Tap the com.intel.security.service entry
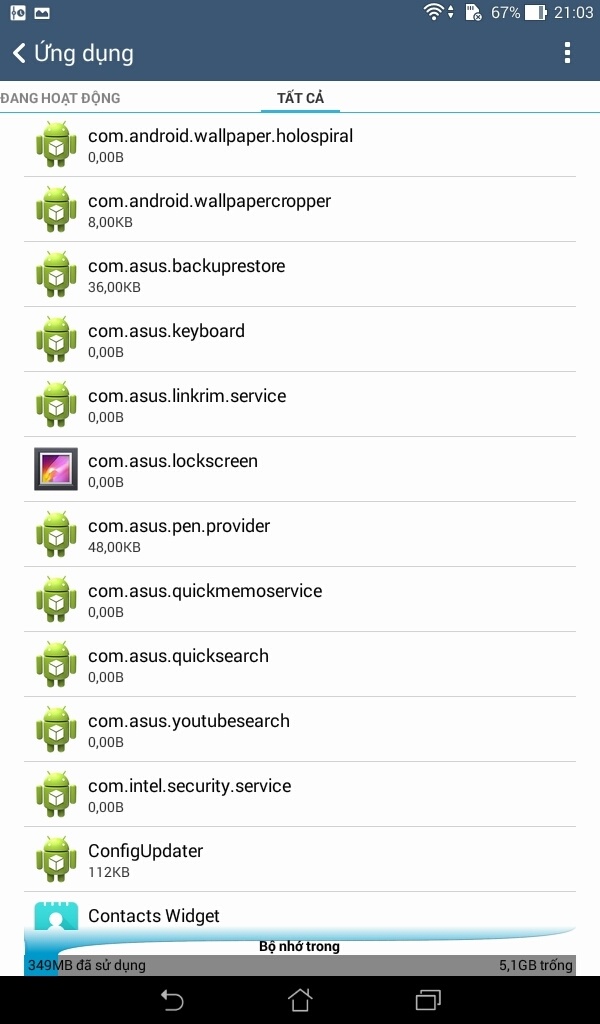This screenshot has width=600, height=1024. [300, 794]
